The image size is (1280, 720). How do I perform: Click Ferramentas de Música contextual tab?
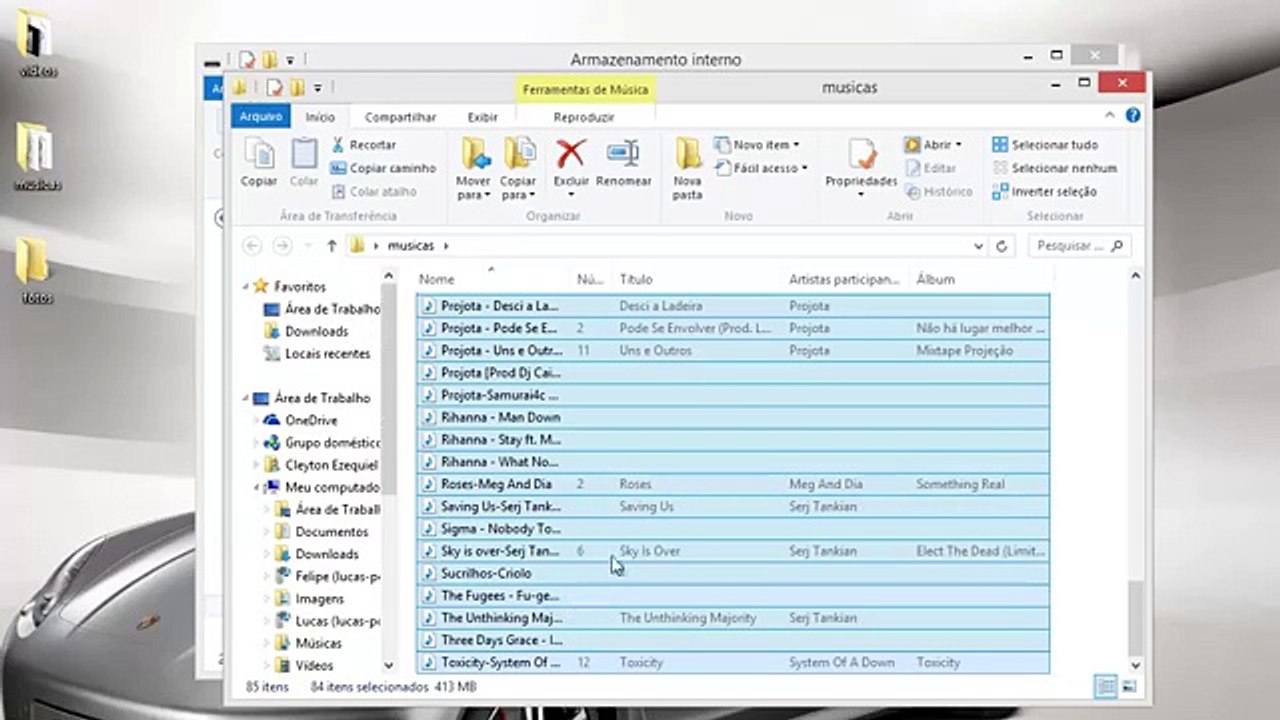[585, 89]
